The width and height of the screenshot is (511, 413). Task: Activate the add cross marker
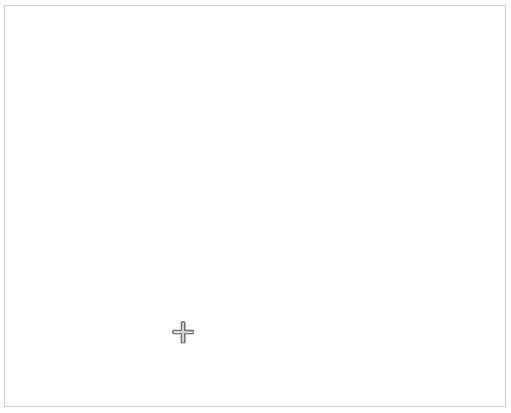183,332
